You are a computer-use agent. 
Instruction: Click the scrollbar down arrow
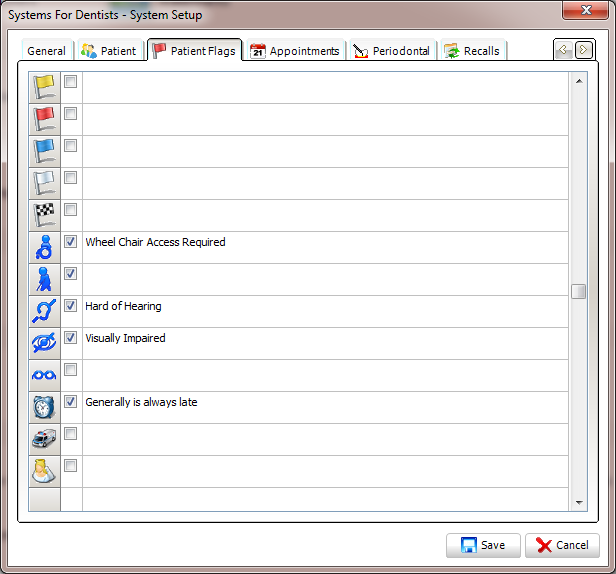click(579, 502)
